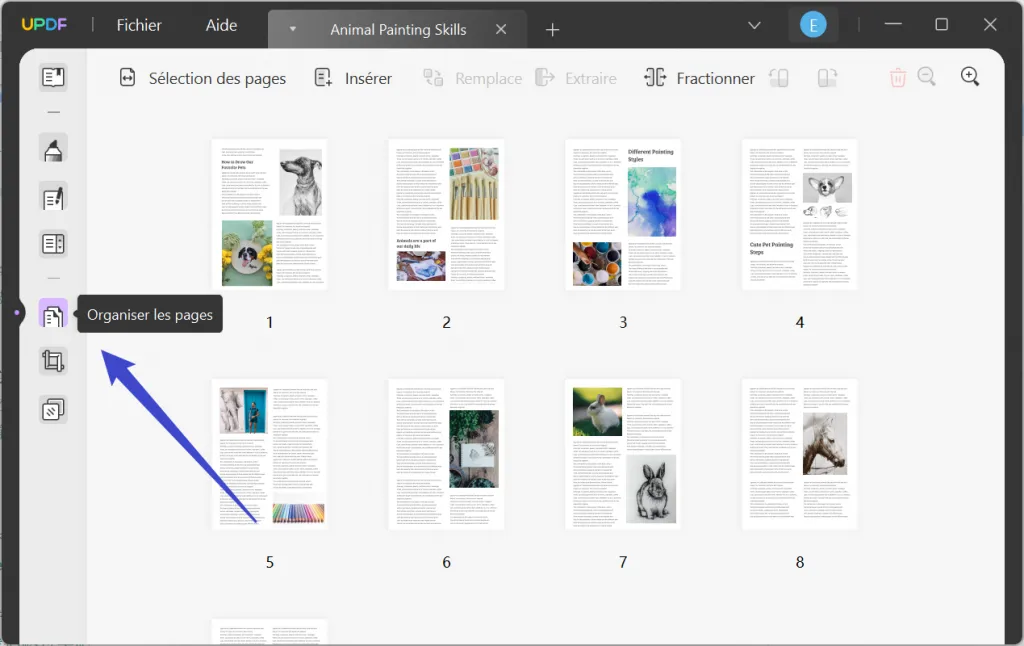Click the rotate left page icon
1024x646 pixels.
tap(779, 77)
